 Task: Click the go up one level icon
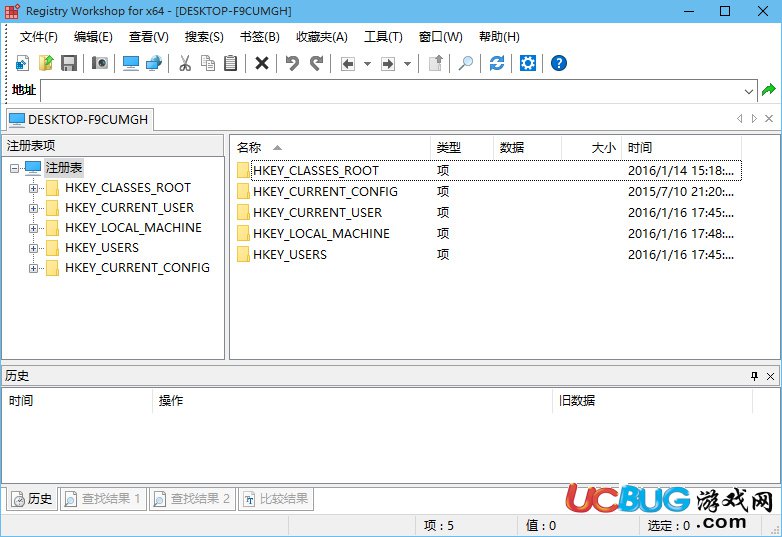(435, 63)
